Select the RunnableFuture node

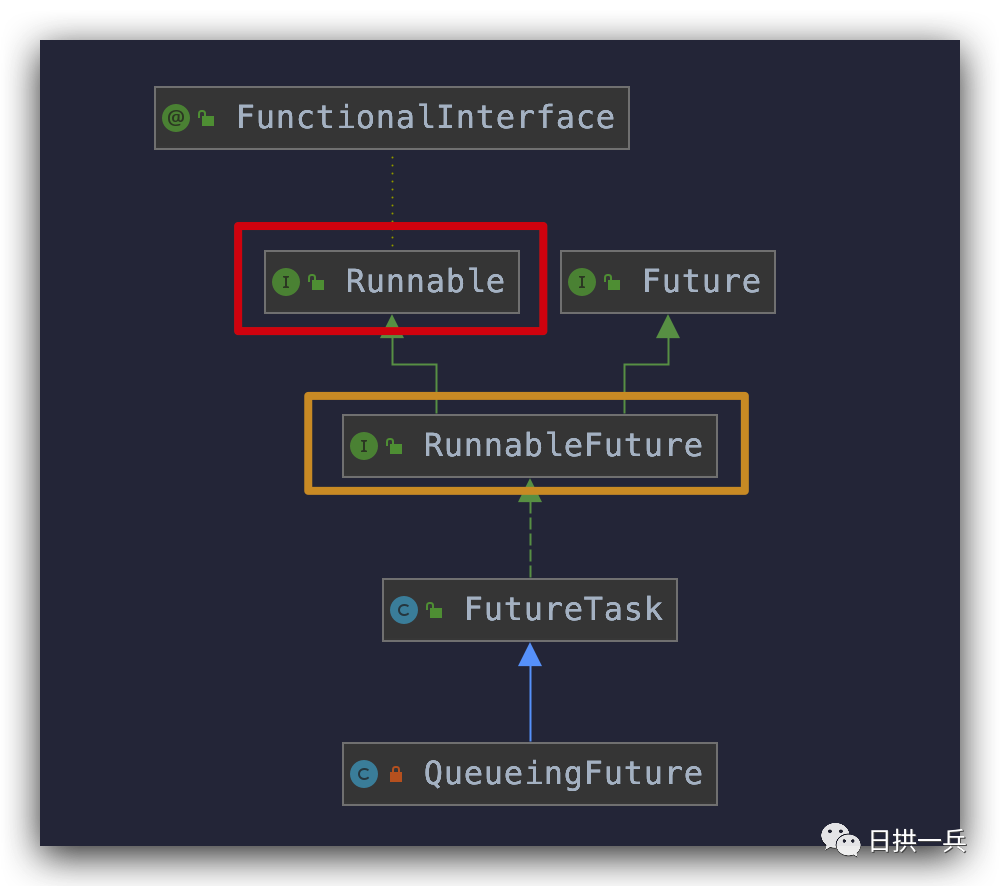click(530, 446)
